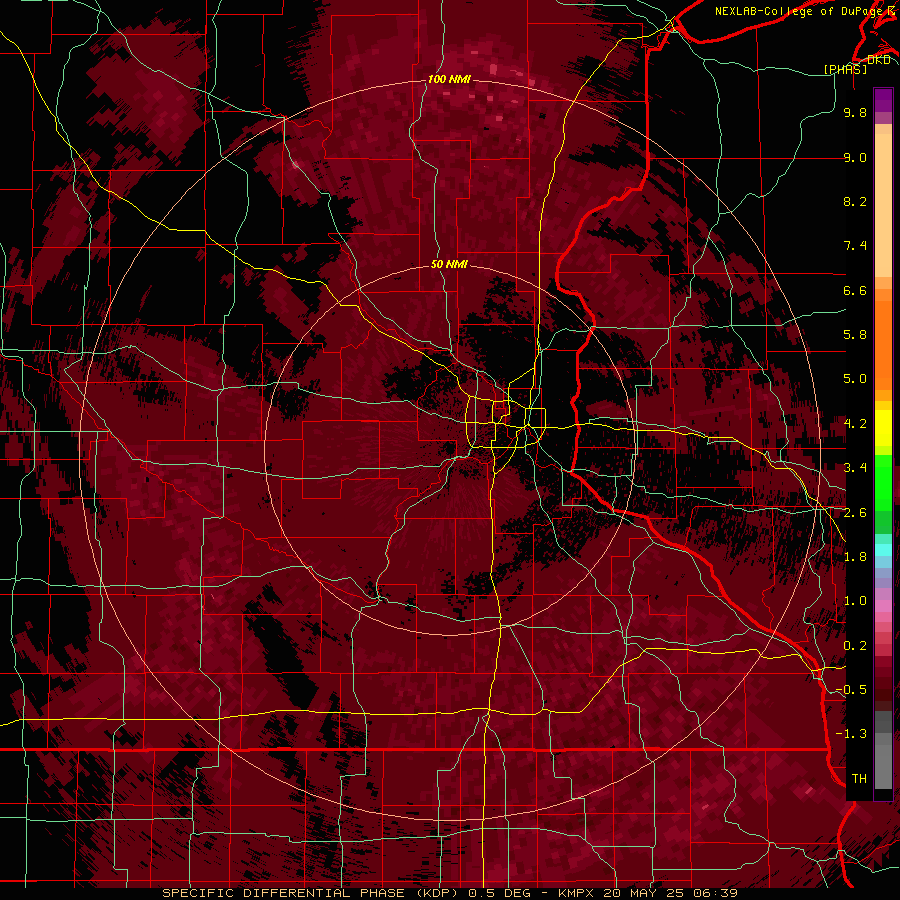Click the 3.4 scale value
Image resolution: width=900 pixels, height=900 pixels.
pyautogui.click(x=855, y=468)
